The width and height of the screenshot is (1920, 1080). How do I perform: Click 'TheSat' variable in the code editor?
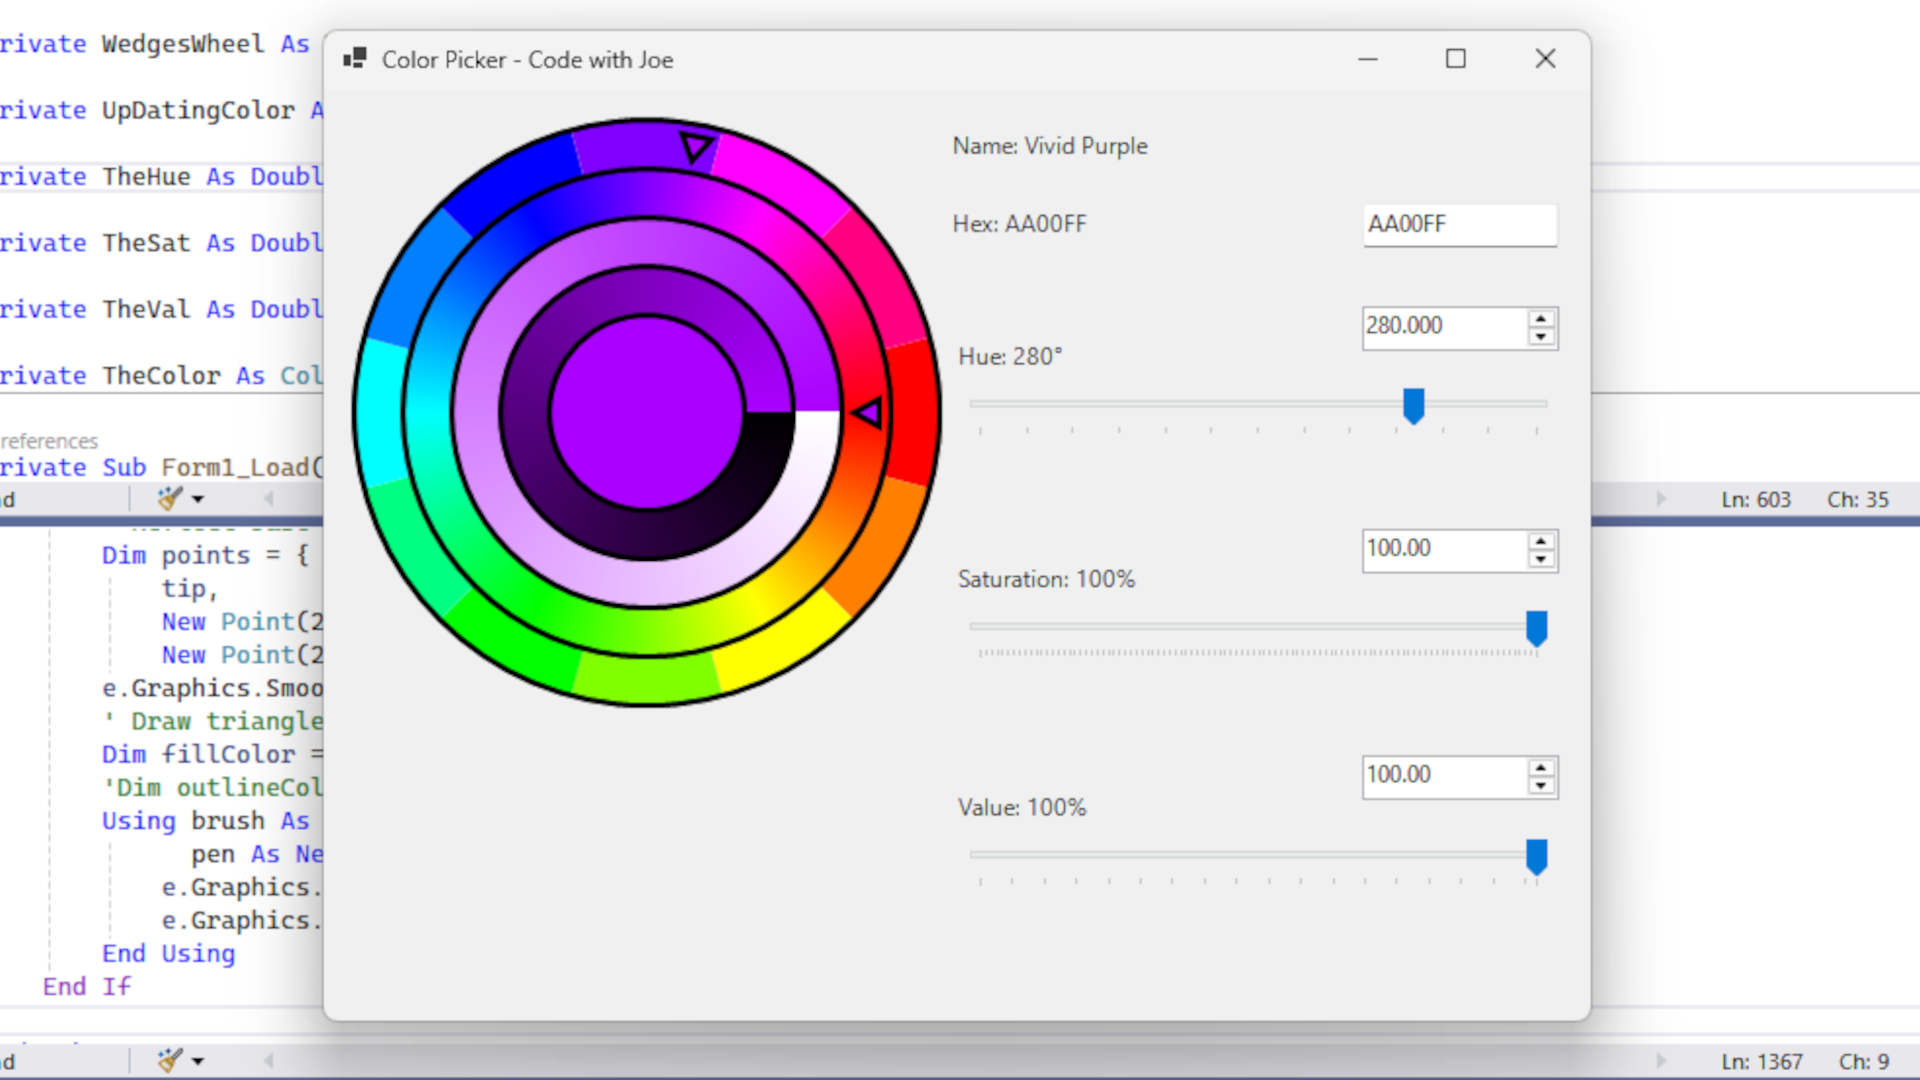click(146, 243)
